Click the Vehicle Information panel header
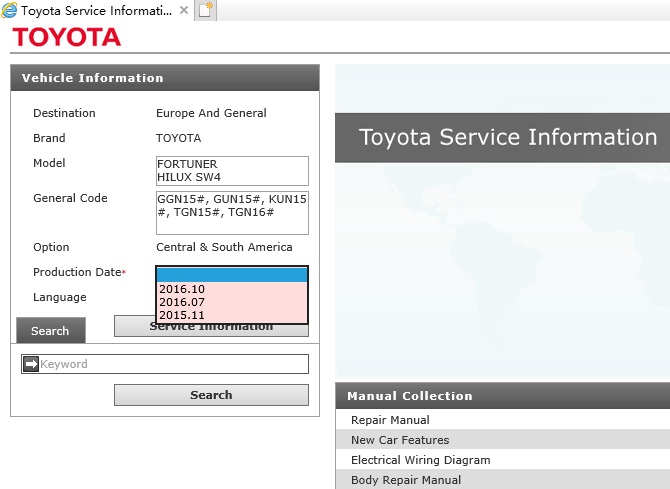The width and height of the screenshot is (670, 489). pyautogui.click(x=165, y=78)
